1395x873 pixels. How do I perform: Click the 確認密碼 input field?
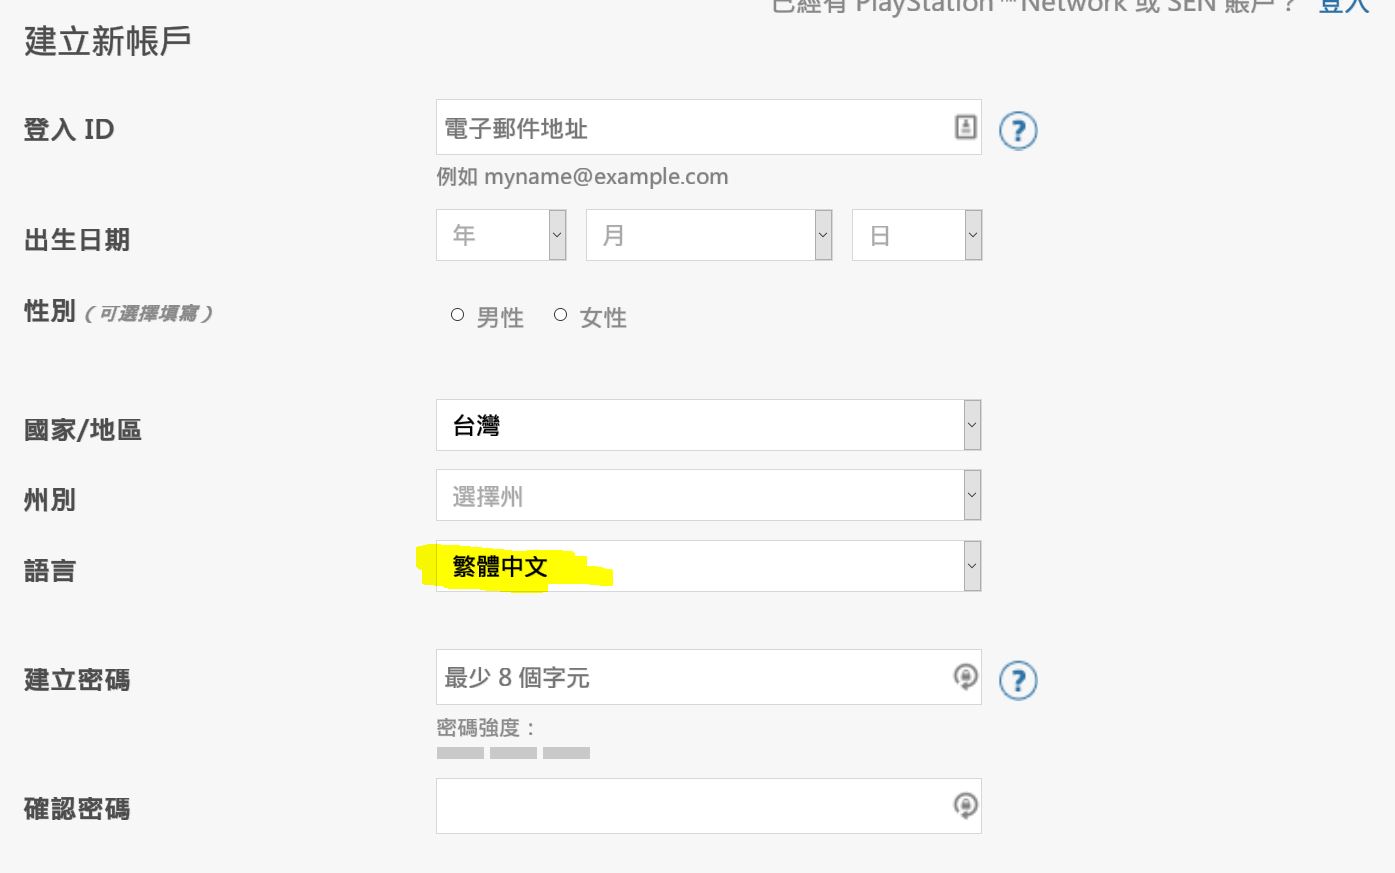pyautogui.click(x=708, y=806)
